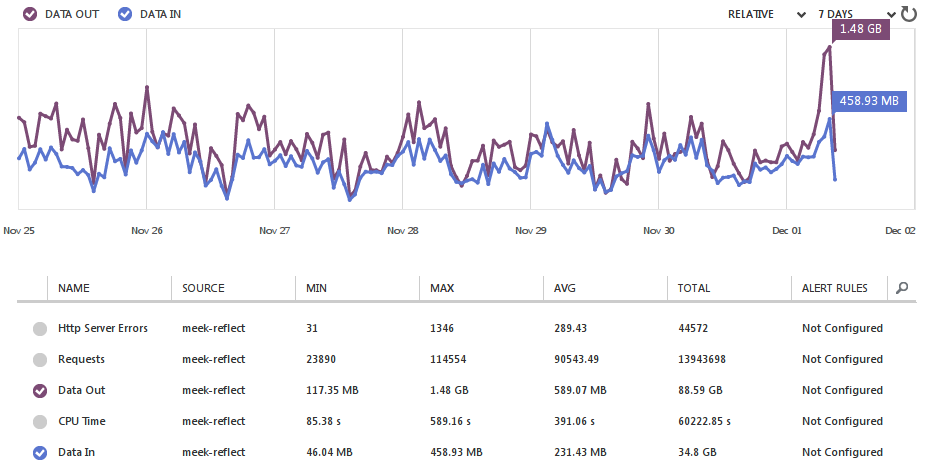Click the 1.48 GB chart value label
Screen dimensions: 927x471
859,29
